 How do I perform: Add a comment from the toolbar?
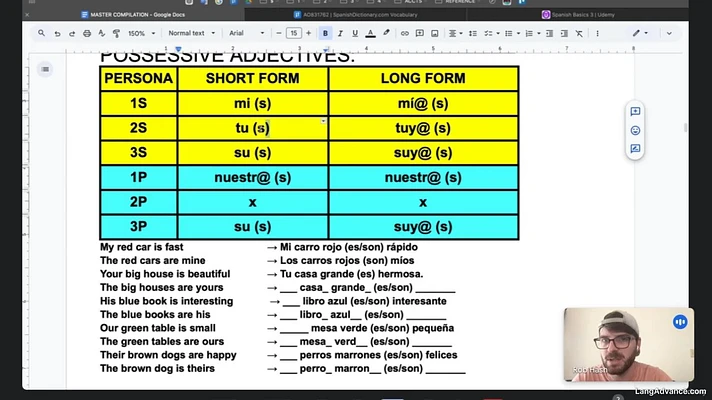click(420, 33)
